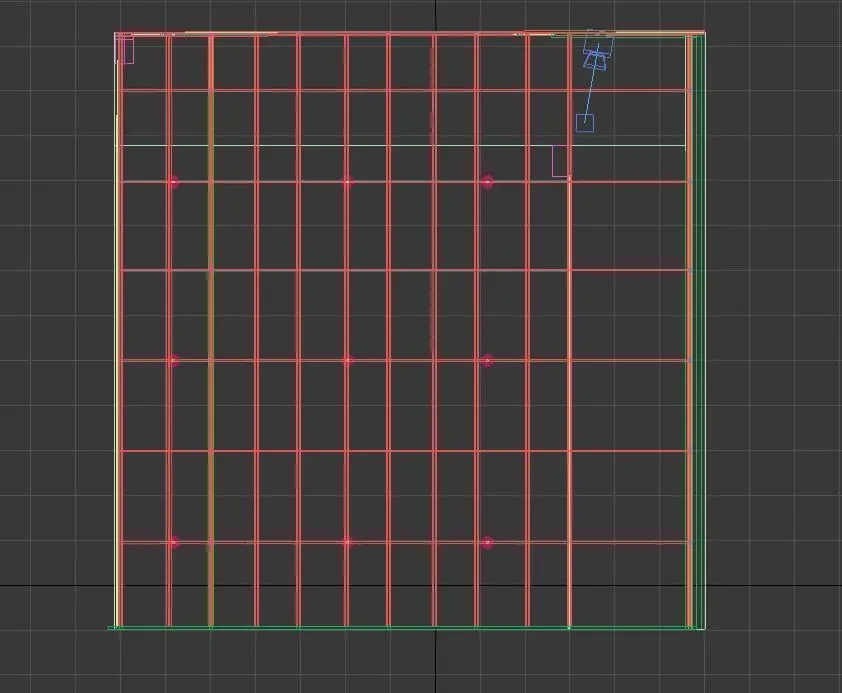Click the bottom-right light marker
This screenshot has height=693, width=842.
click(x=487, y=542)
